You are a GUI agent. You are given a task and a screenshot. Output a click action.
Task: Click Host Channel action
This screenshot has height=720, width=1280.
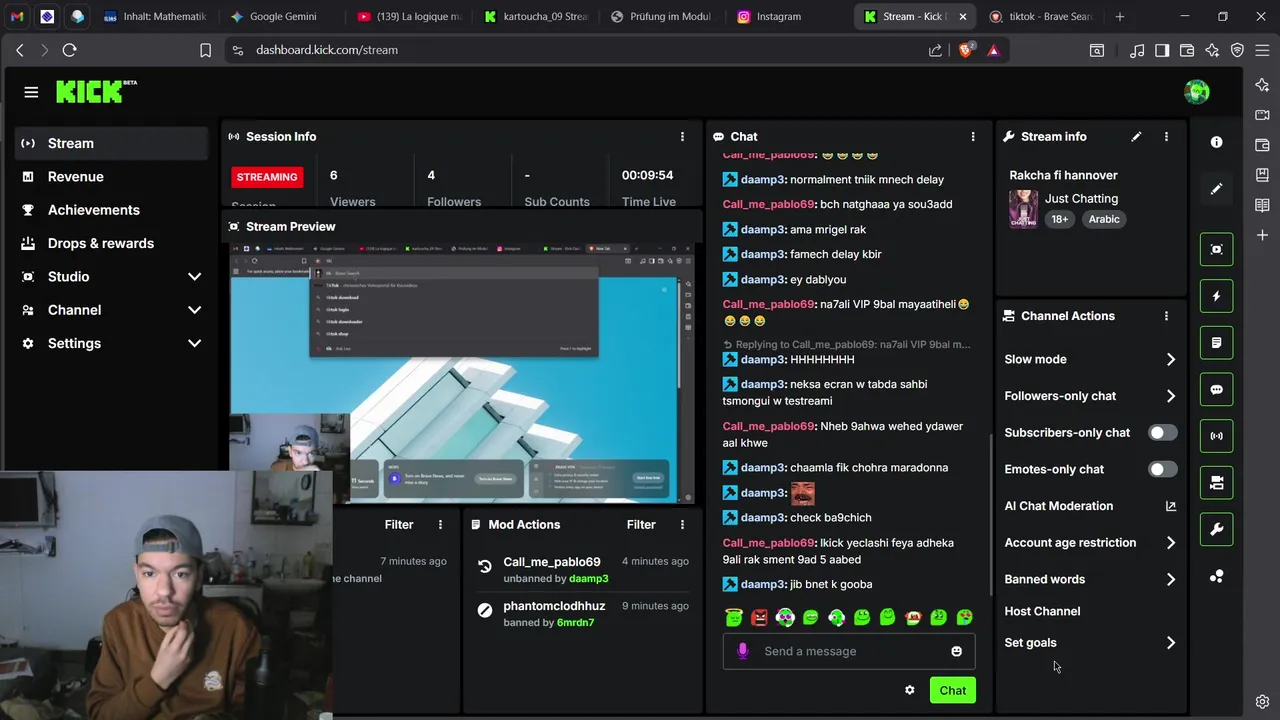click(1042, 611)
